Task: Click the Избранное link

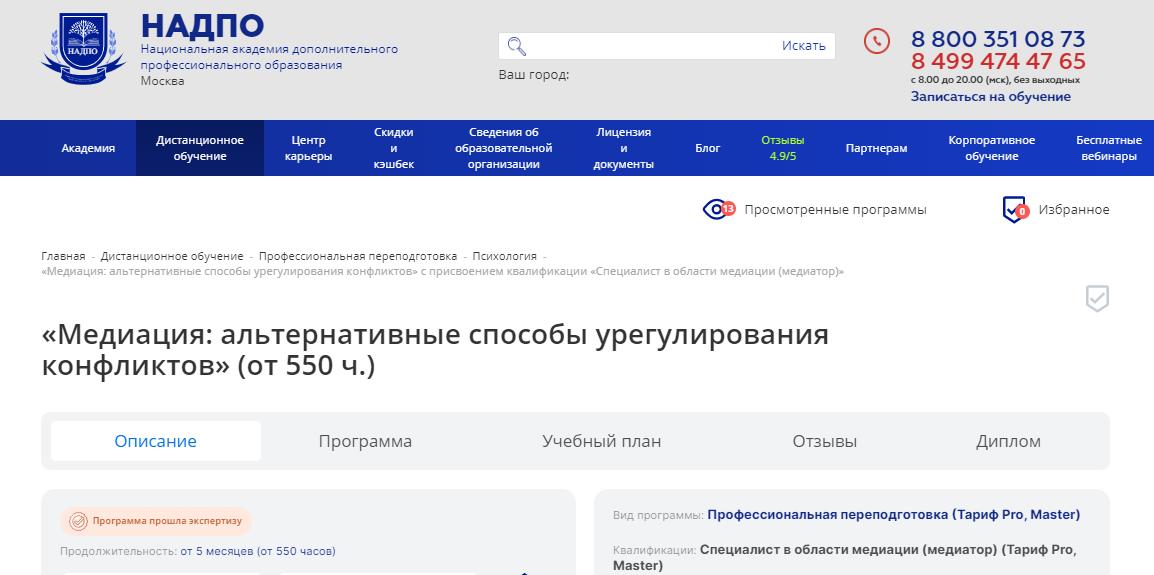Action: click(x=1074, y=210)
